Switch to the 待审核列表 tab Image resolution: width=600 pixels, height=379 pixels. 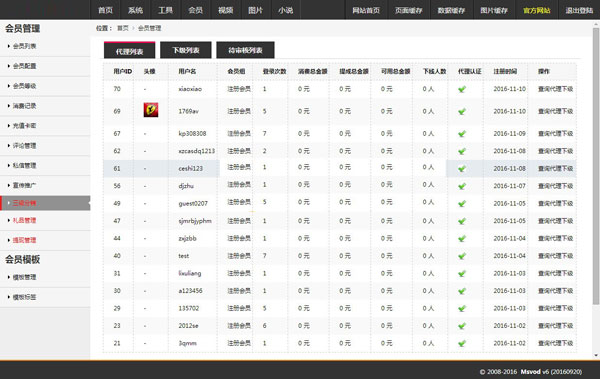click(x=245, y=50)
